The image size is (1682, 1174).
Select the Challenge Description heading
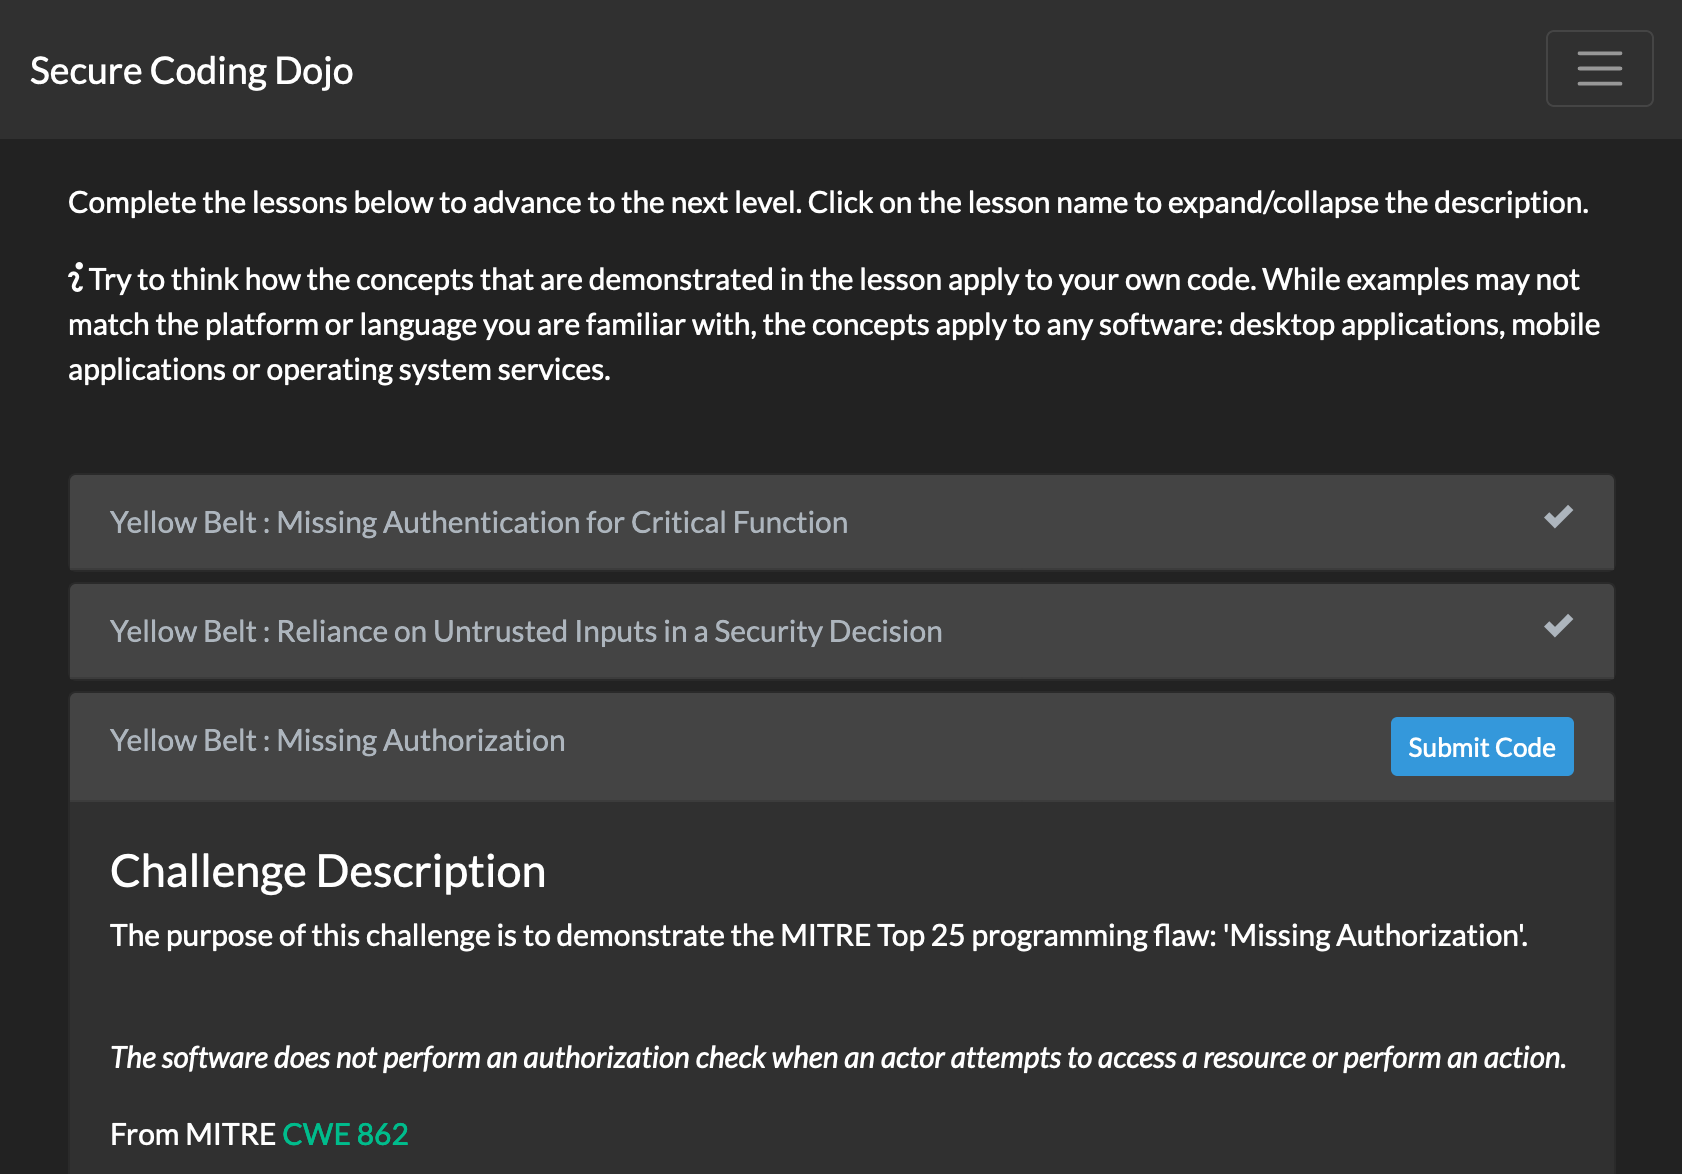(328, 871)
